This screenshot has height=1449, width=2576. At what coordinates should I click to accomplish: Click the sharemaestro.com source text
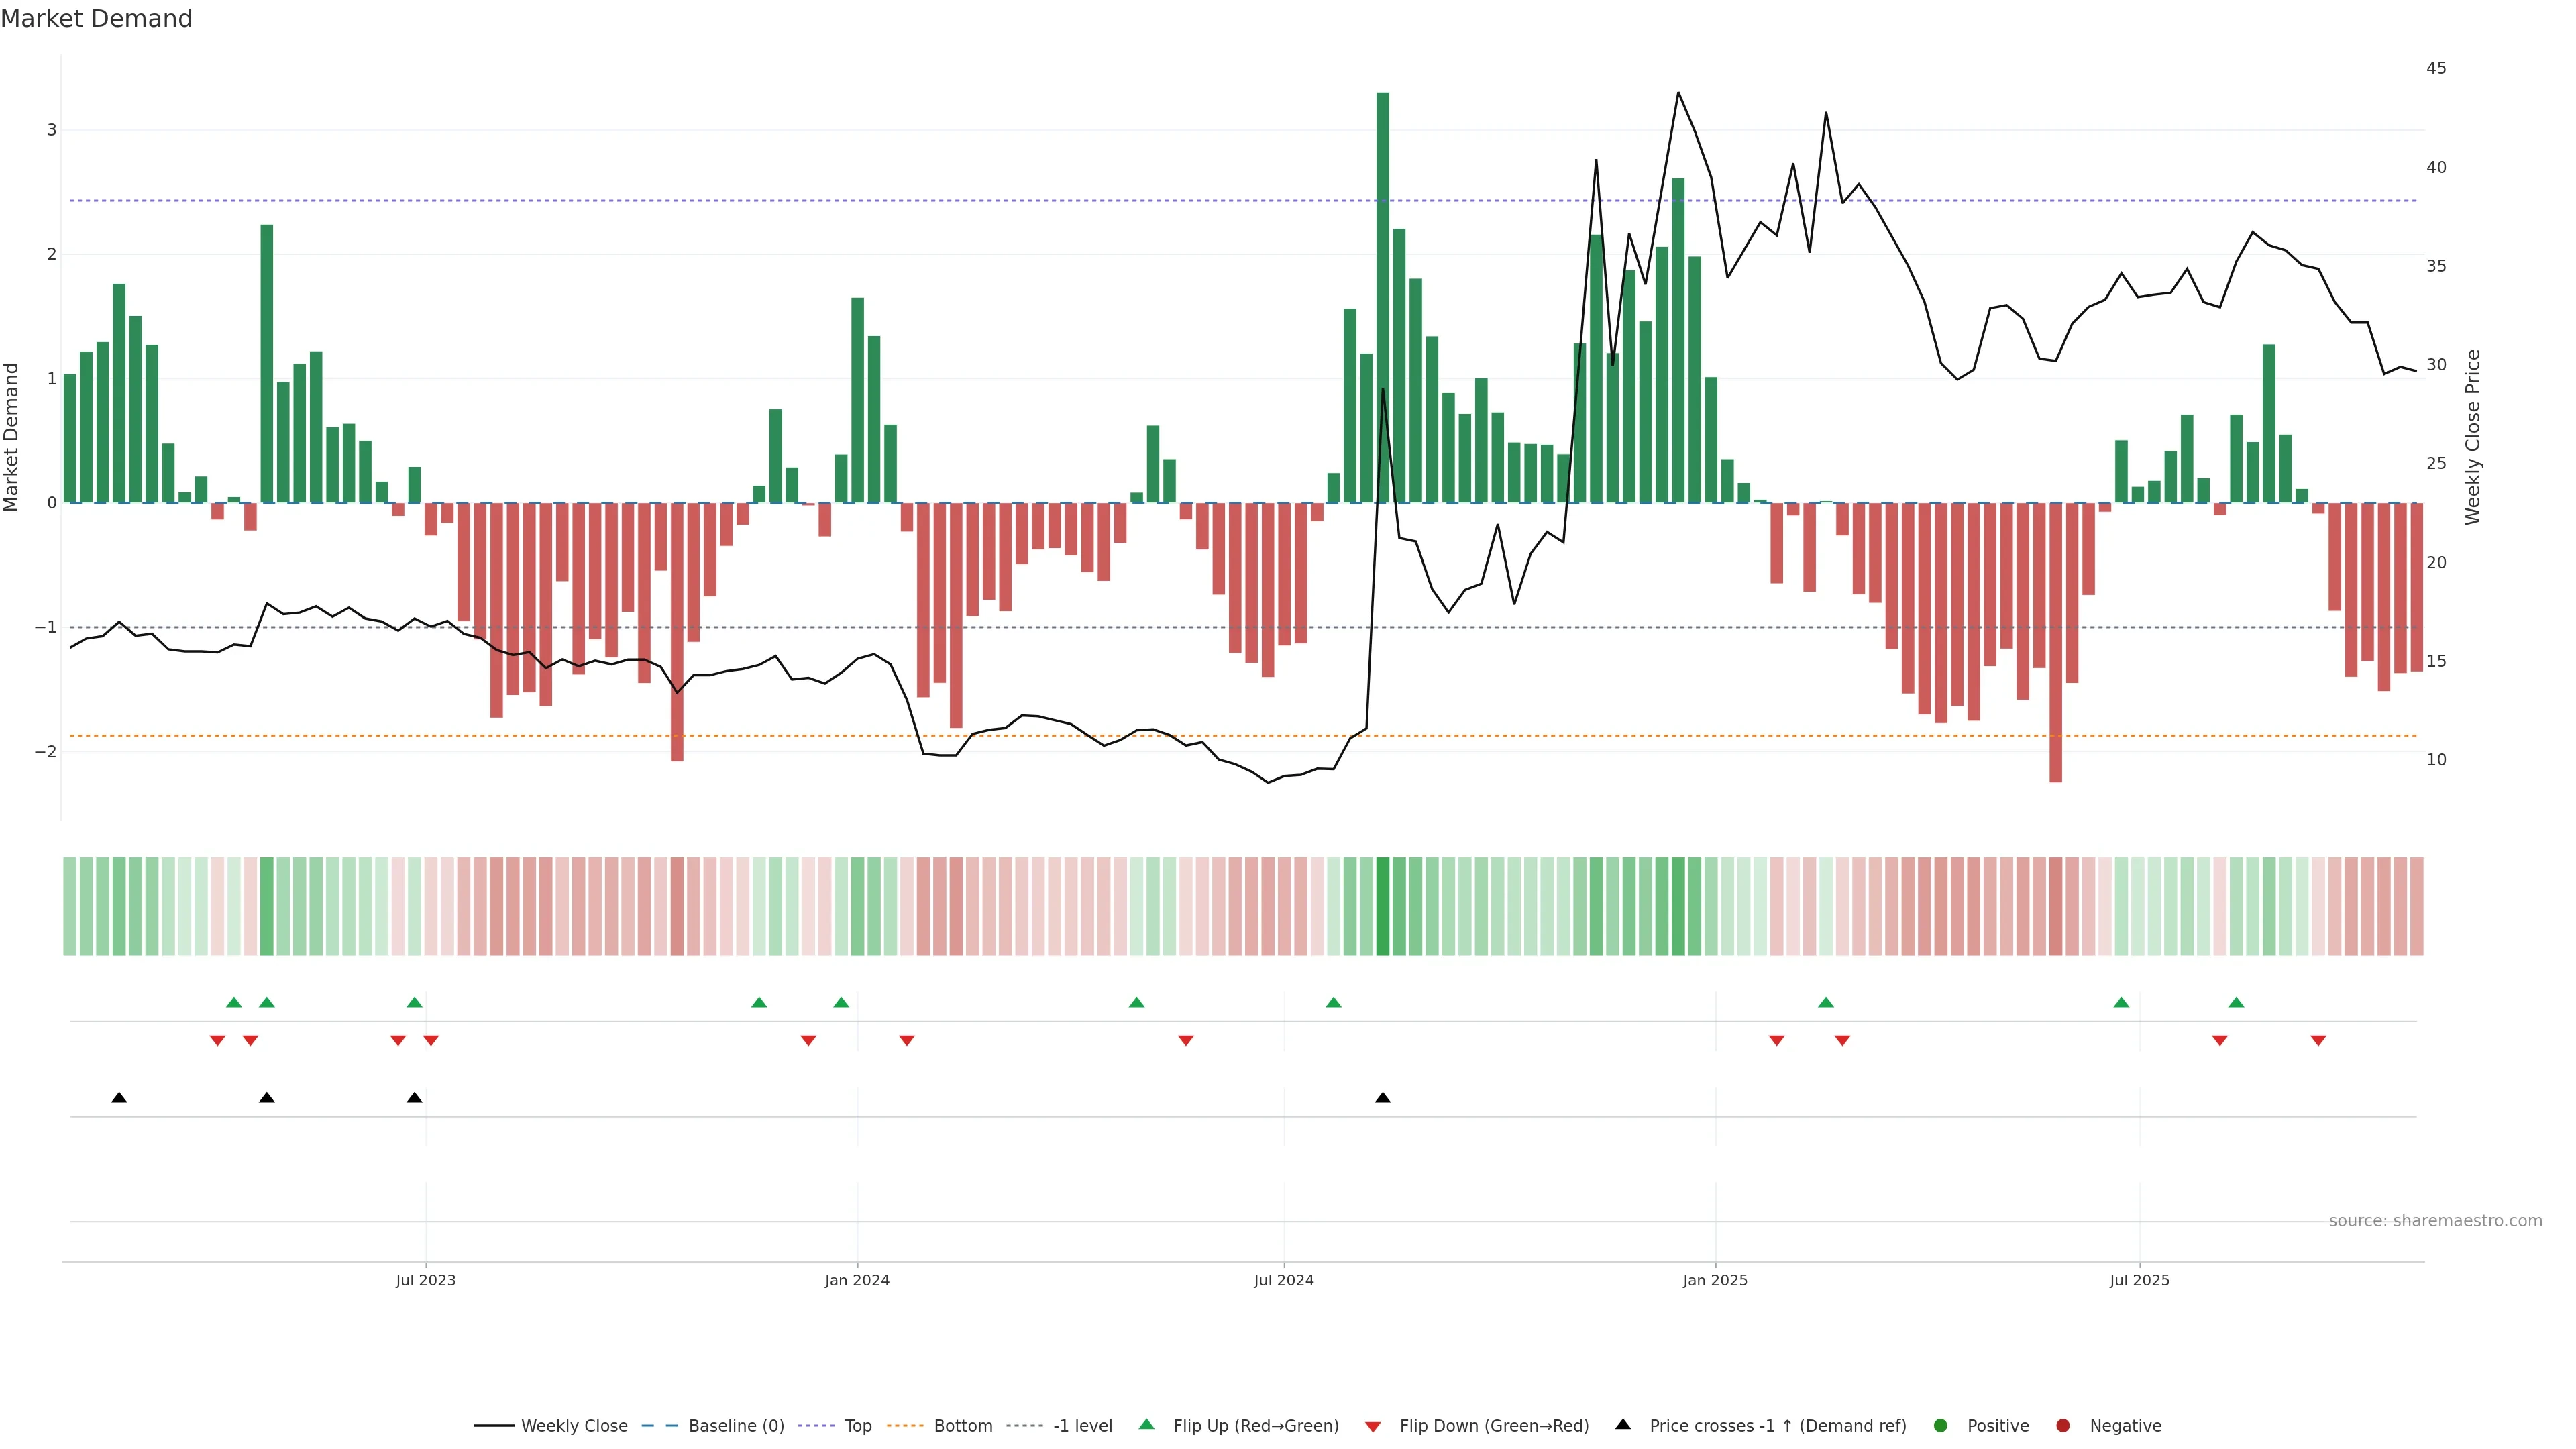point(2435,1220)
